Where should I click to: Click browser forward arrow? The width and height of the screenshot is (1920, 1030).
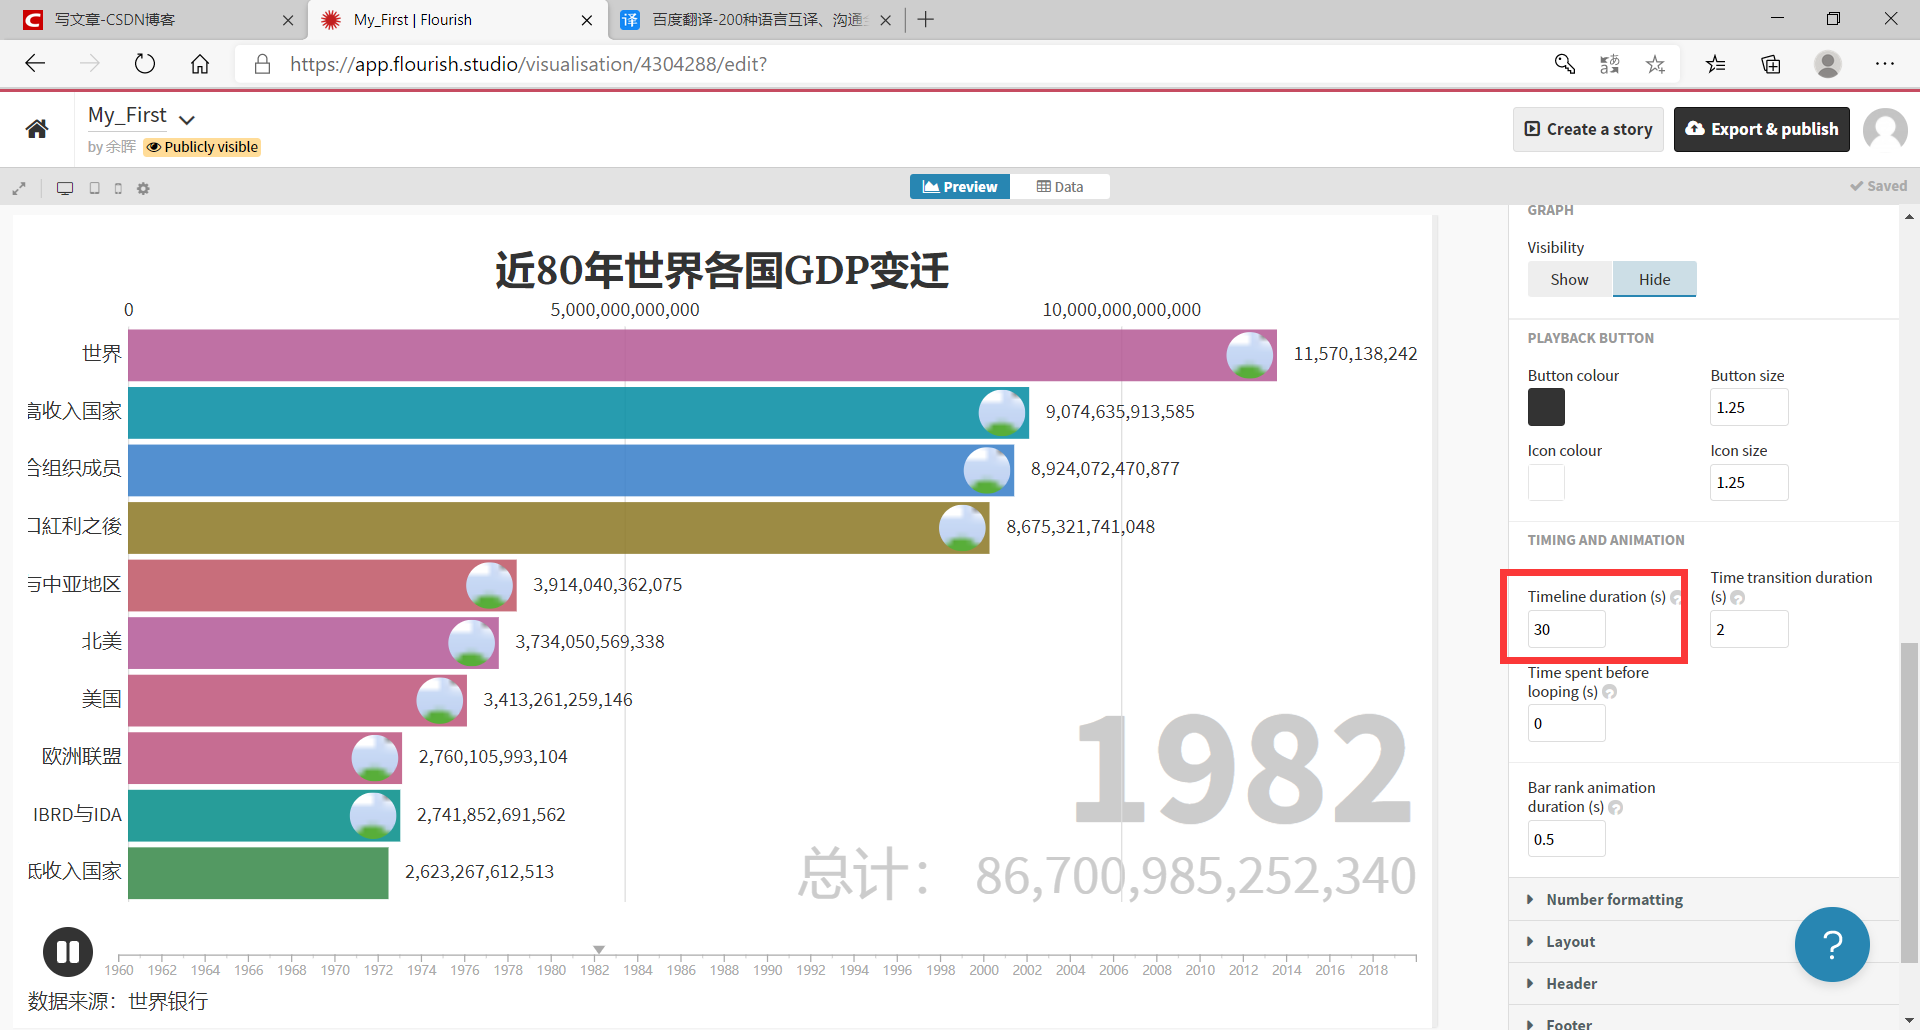click(x=90, y=64)
